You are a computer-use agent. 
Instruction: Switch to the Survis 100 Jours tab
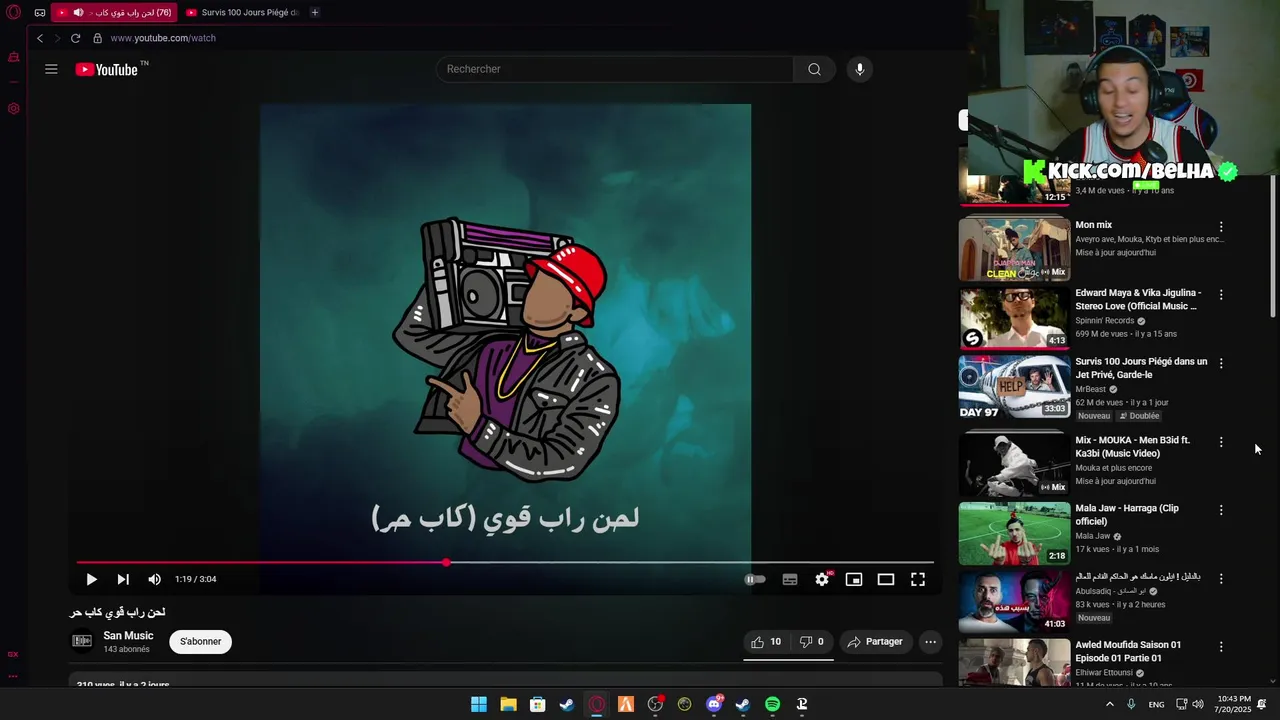[x=243, y=13]
